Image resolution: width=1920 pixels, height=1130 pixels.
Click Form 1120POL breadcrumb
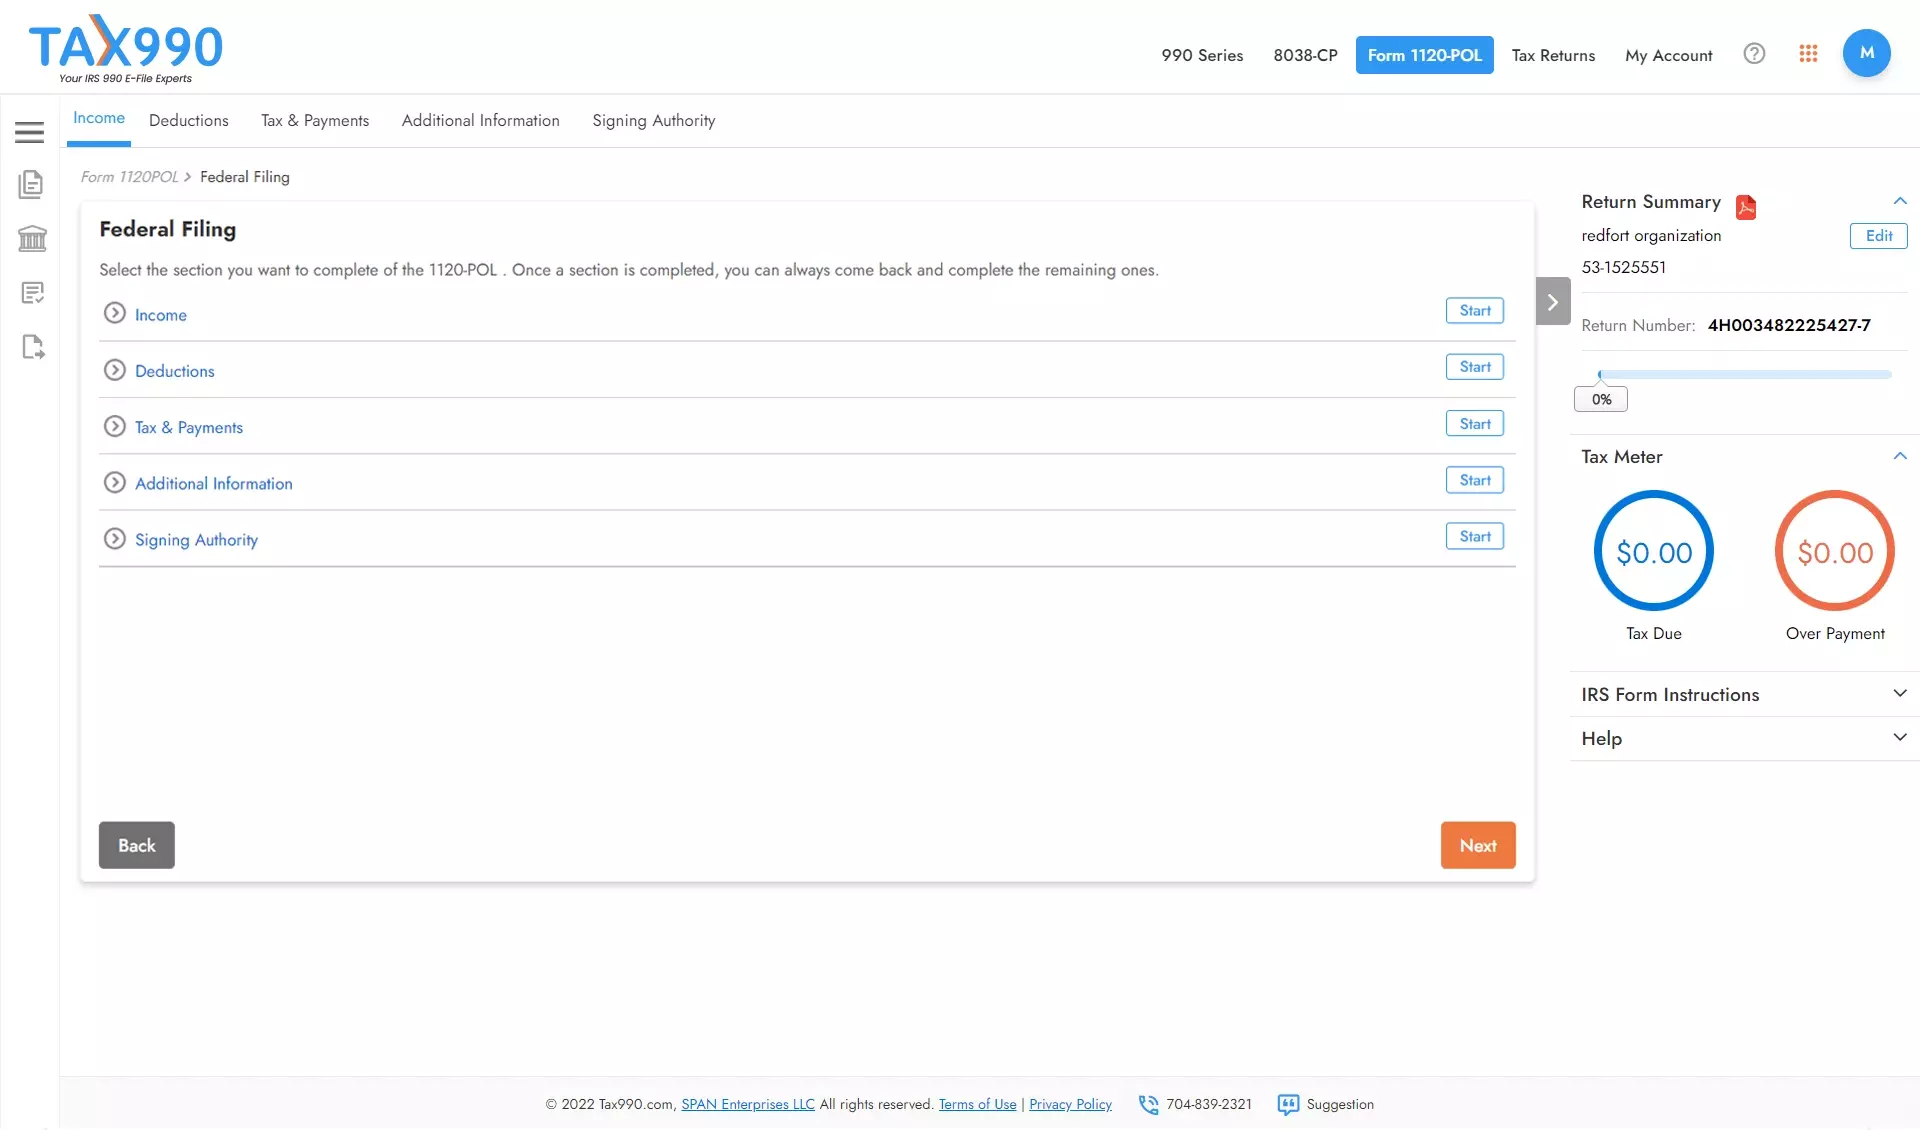130,177
